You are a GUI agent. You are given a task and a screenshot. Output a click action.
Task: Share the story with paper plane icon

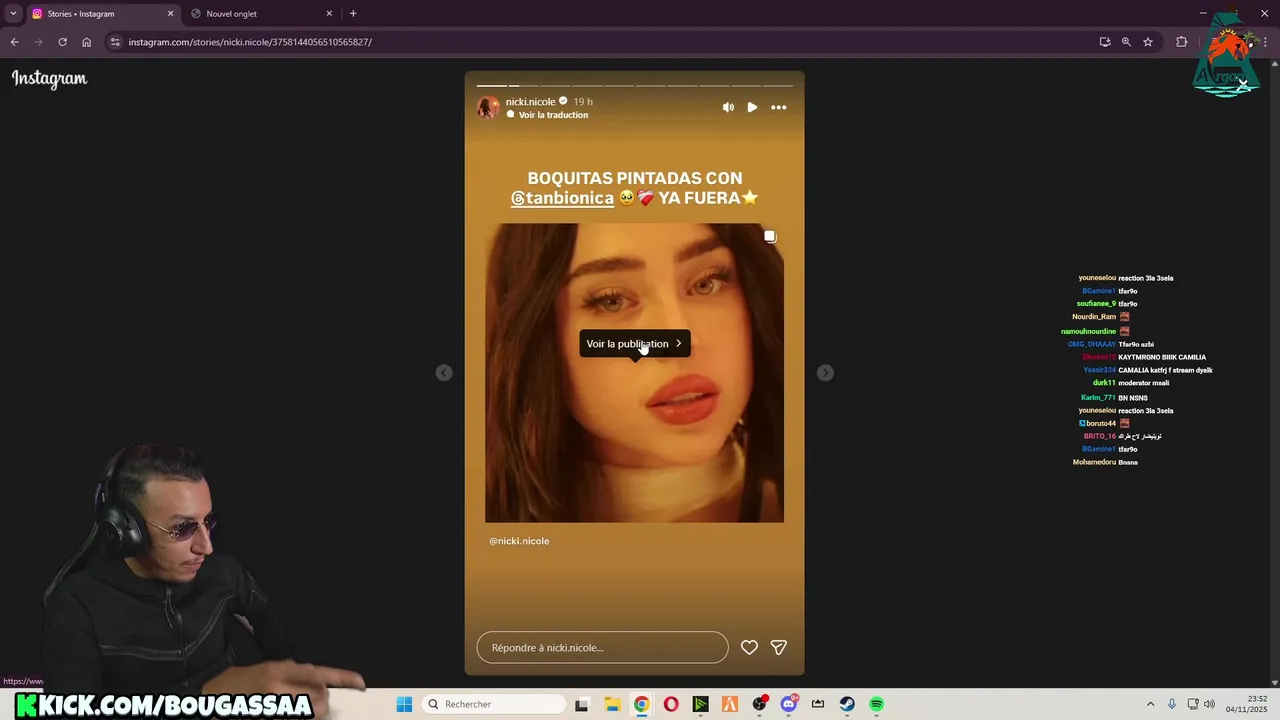coord(779,647)
